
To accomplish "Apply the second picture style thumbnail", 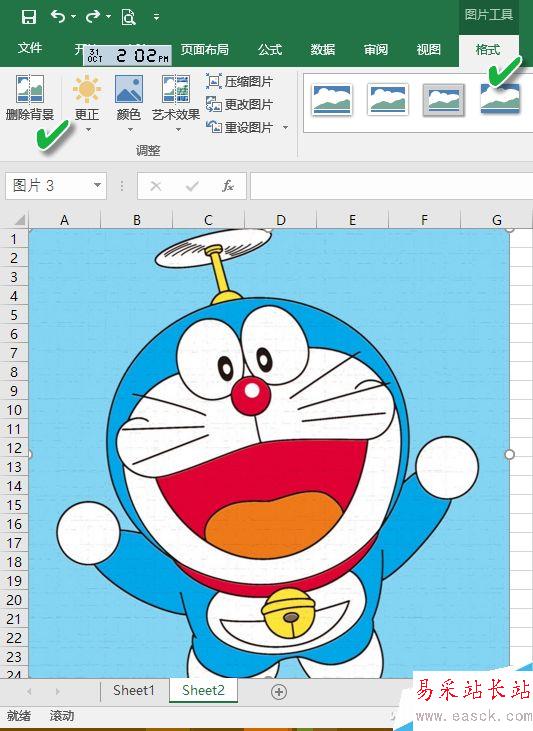I will [388, 99].
